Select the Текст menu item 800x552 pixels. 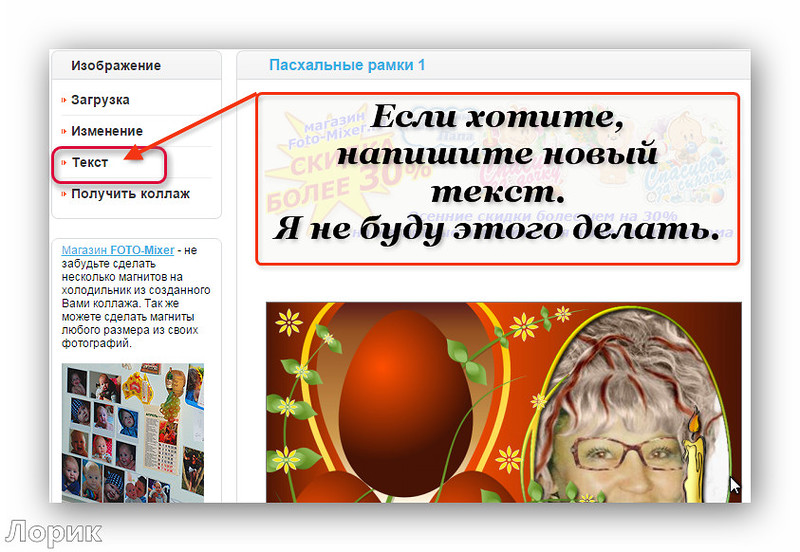[90, 163]
